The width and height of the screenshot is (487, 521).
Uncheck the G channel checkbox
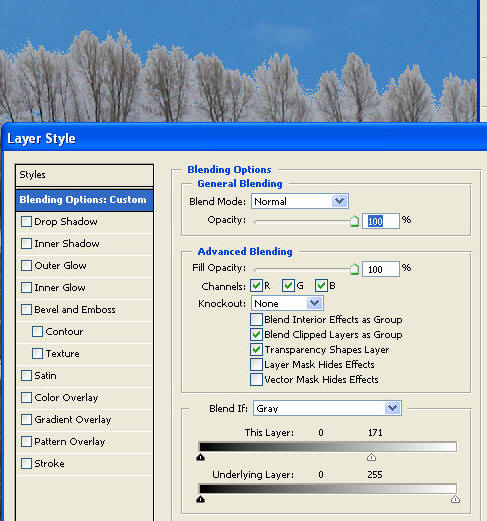[288, 286]
